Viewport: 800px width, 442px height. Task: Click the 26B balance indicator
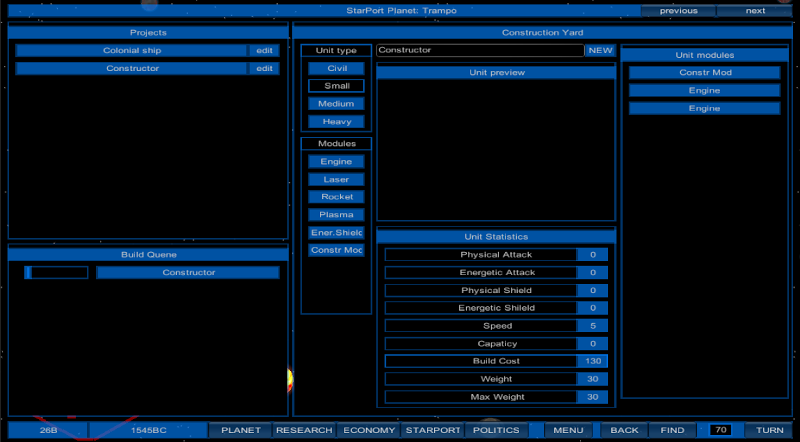tap(48, 430)
